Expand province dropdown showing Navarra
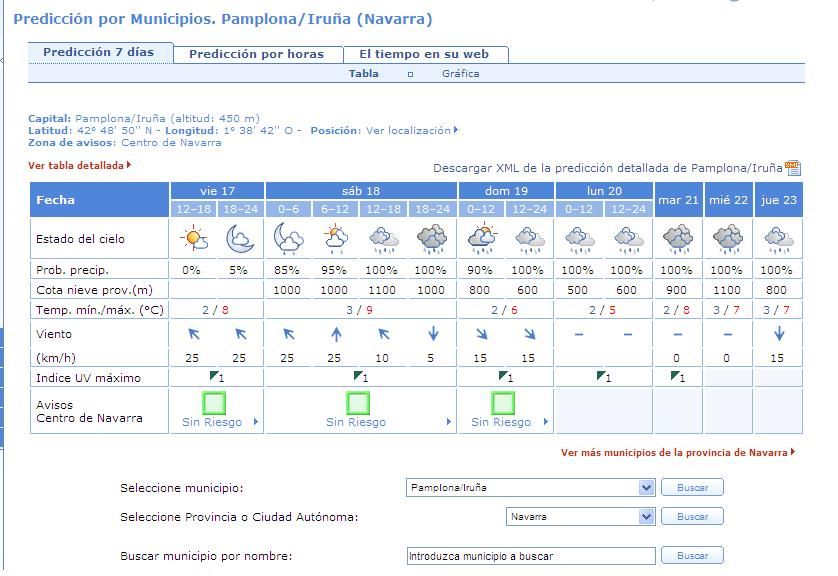 coord(580,517)
